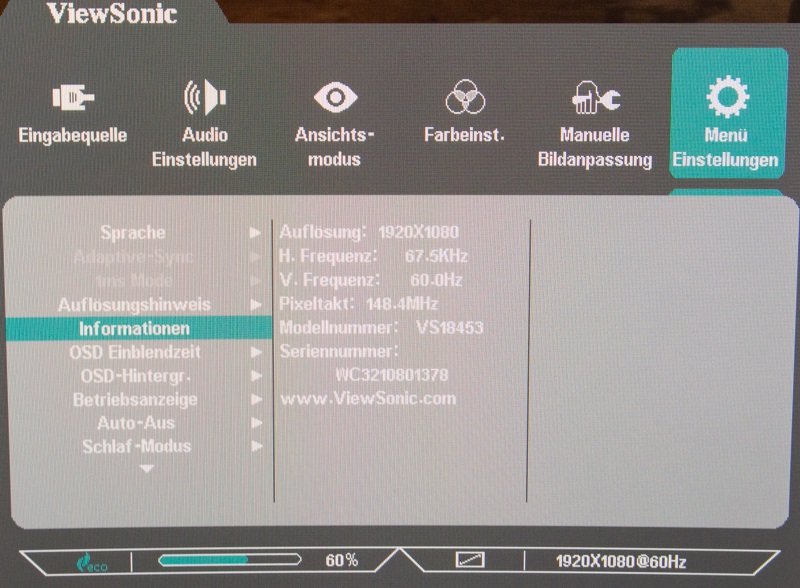
Task: Click the 60% brightness progress bar
Action: point(230,560)
